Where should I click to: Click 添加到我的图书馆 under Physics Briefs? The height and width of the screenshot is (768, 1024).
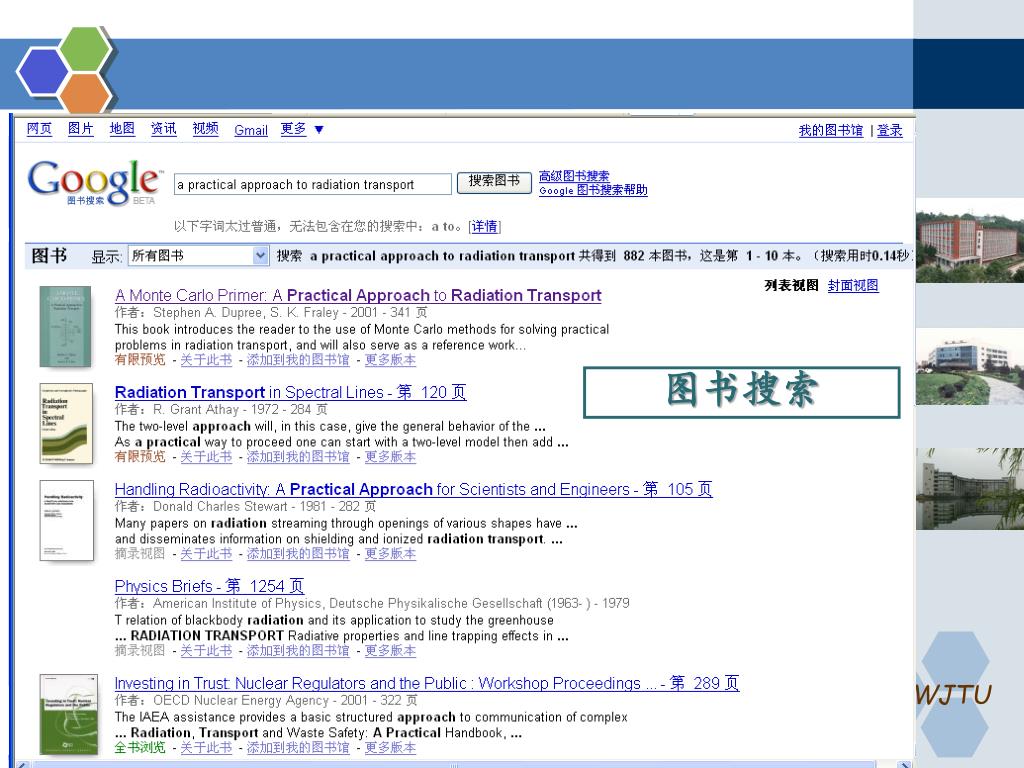pos(298,650)
